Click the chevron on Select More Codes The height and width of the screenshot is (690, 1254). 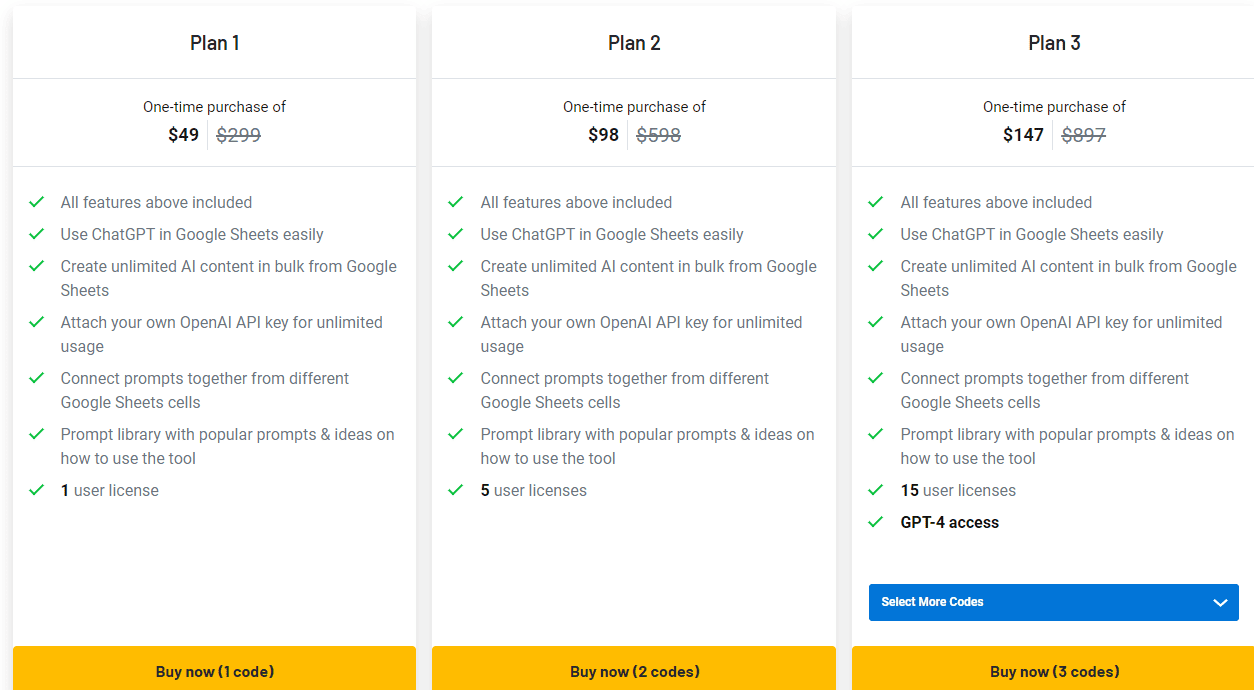point(1220,602)
